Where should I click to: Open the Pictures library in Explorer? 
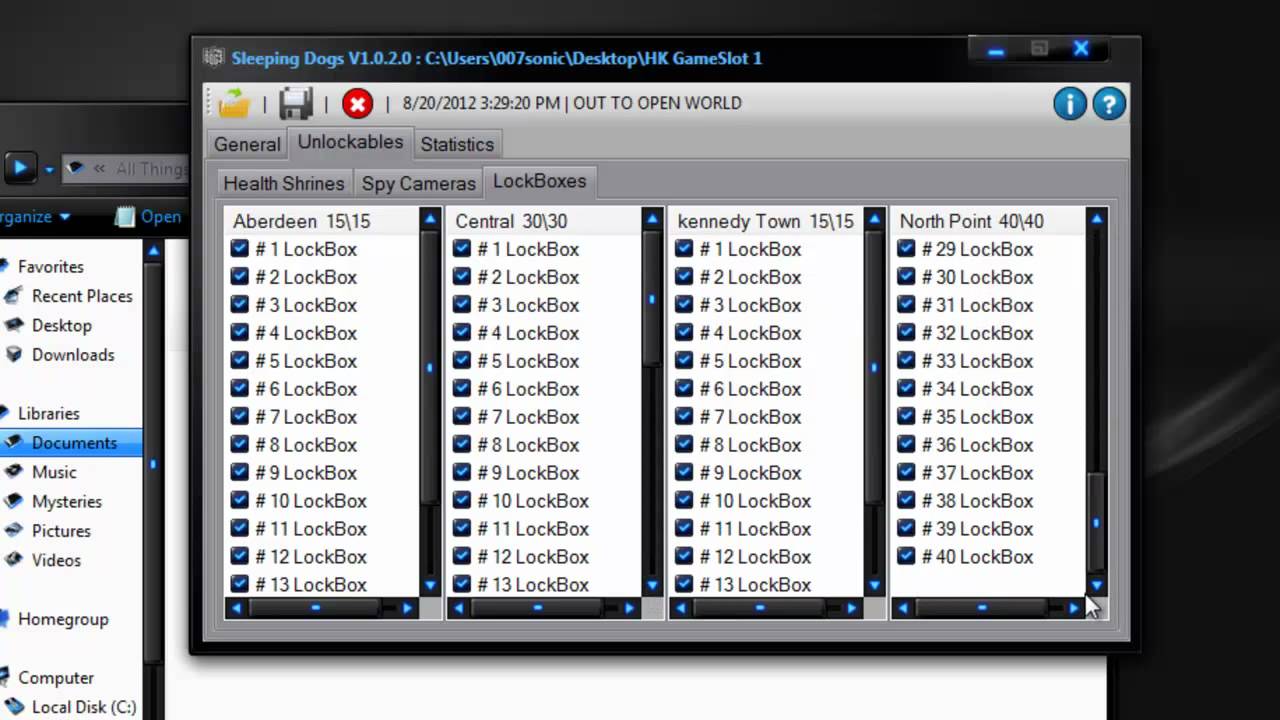[x=61, y=531]
